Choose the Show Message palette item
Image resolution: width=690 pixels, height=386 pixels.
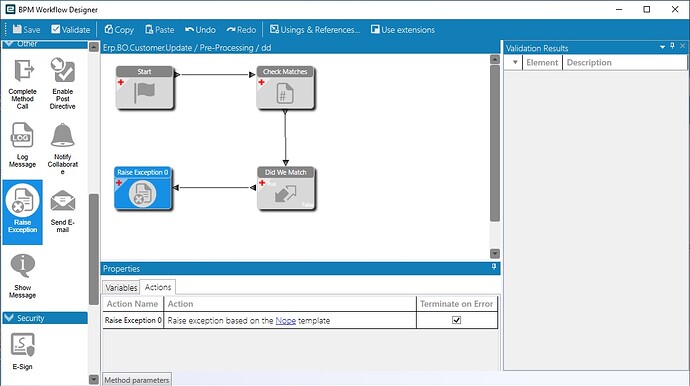point(22,276)
